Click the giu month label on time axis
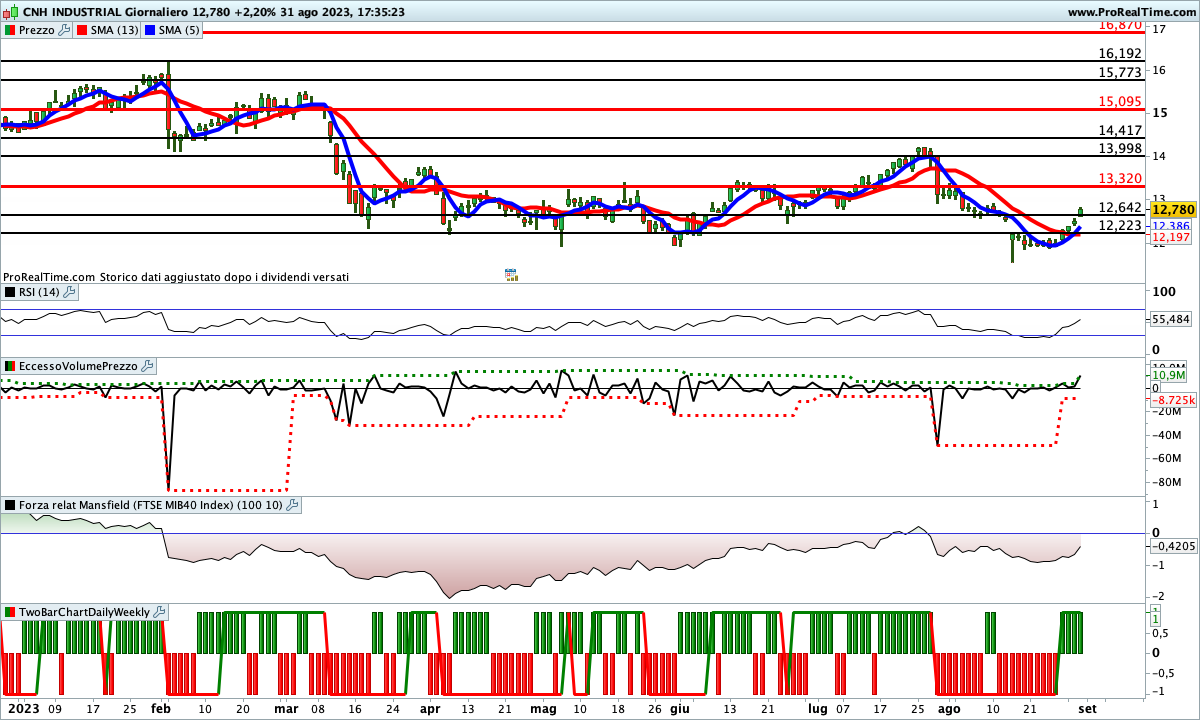Image resolution: width=1200 pixels, height=720 pixels. coord(679,708)
